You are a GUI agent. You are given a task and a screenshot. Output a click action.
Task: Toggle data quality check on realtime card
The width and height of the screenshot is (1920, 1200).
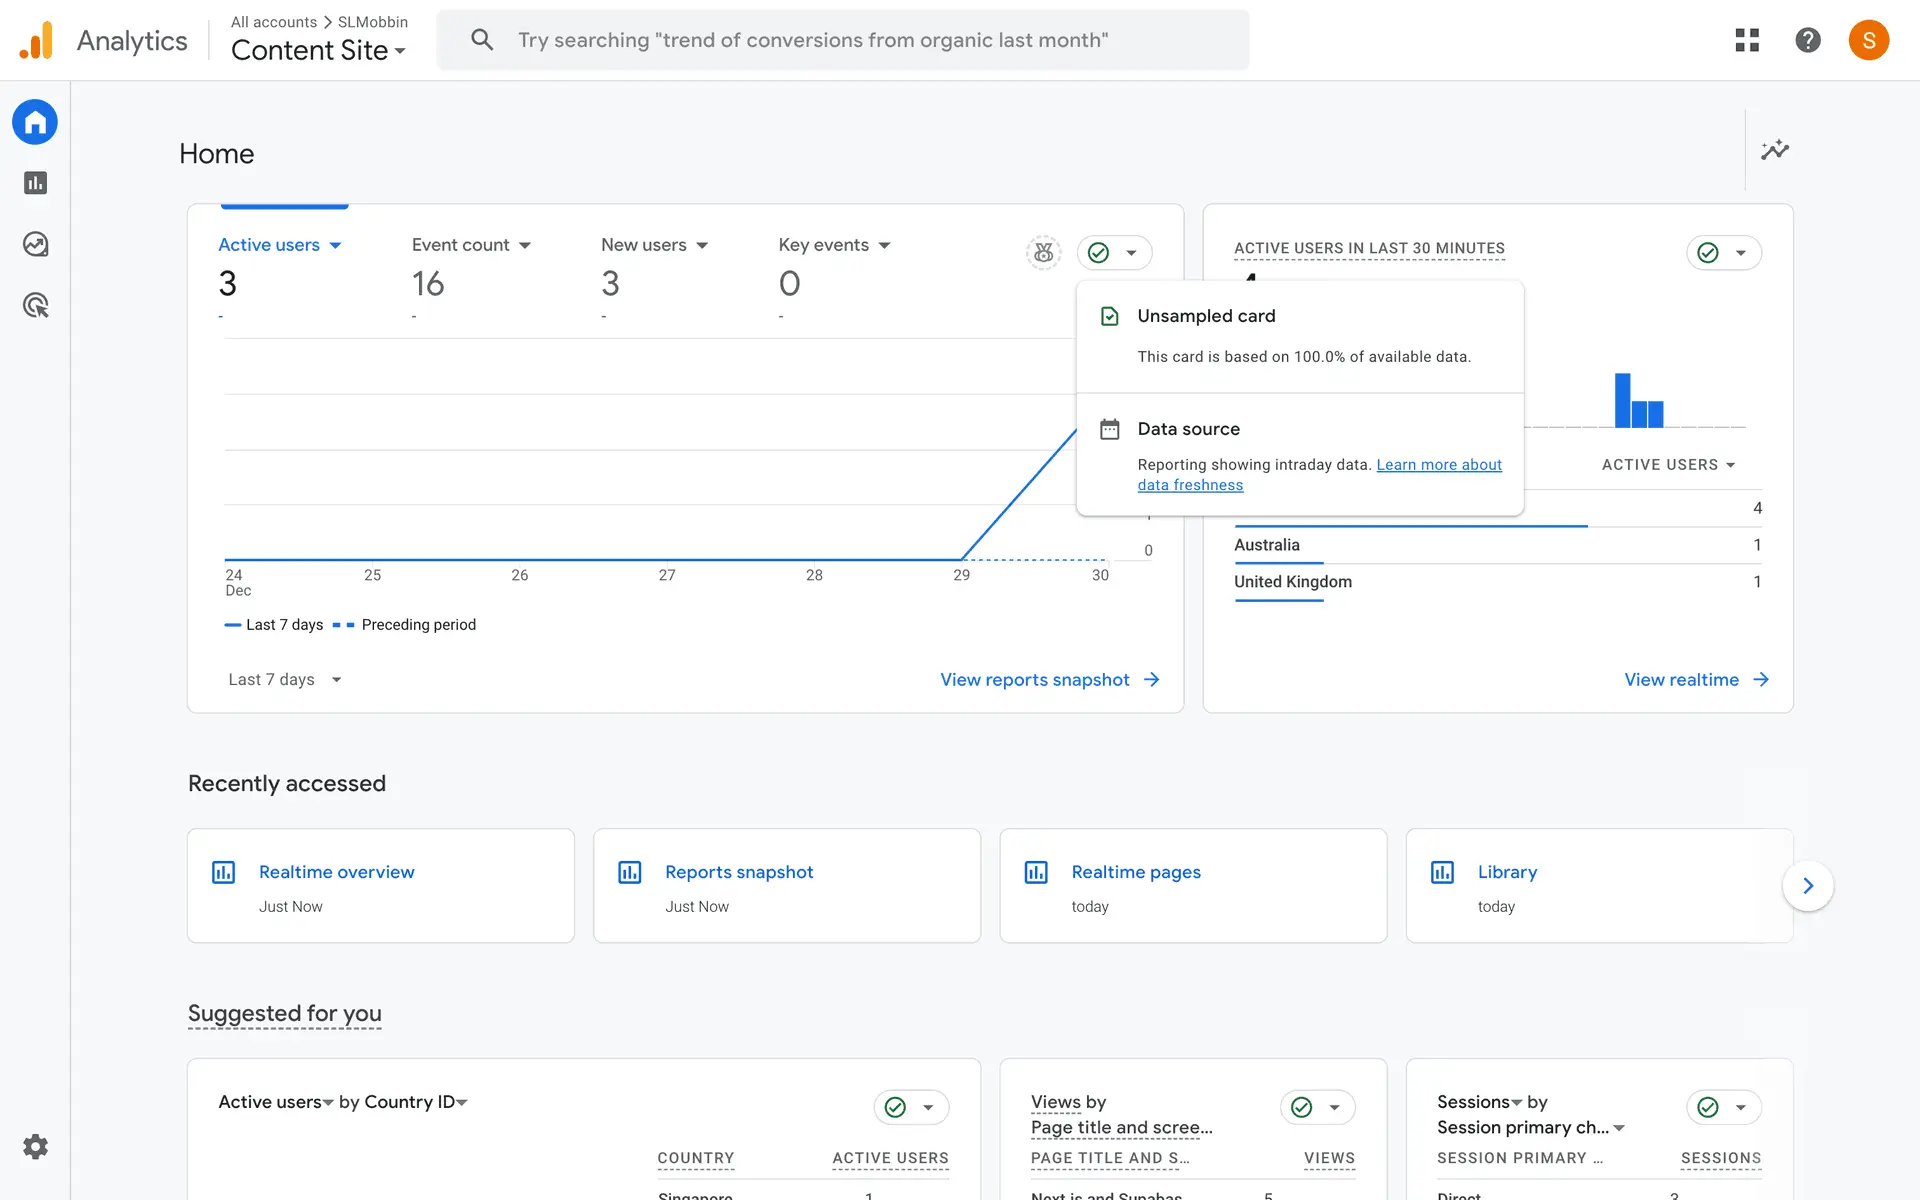[x=1723, y=253]
